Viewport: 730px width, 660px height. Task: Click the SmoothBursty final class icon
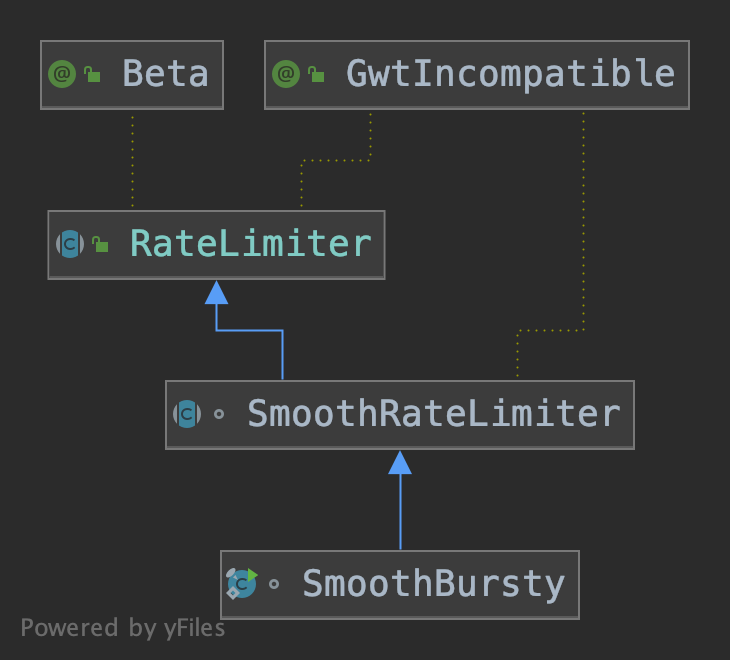tap(242, 583)
